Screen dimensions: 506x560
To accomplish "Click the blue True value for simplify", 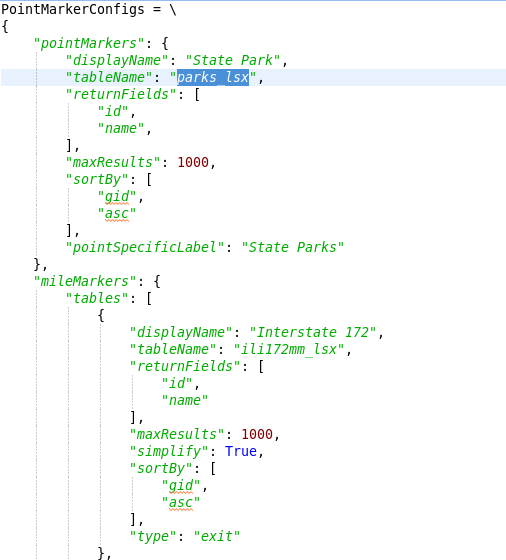I will click(x=241, y=451).
